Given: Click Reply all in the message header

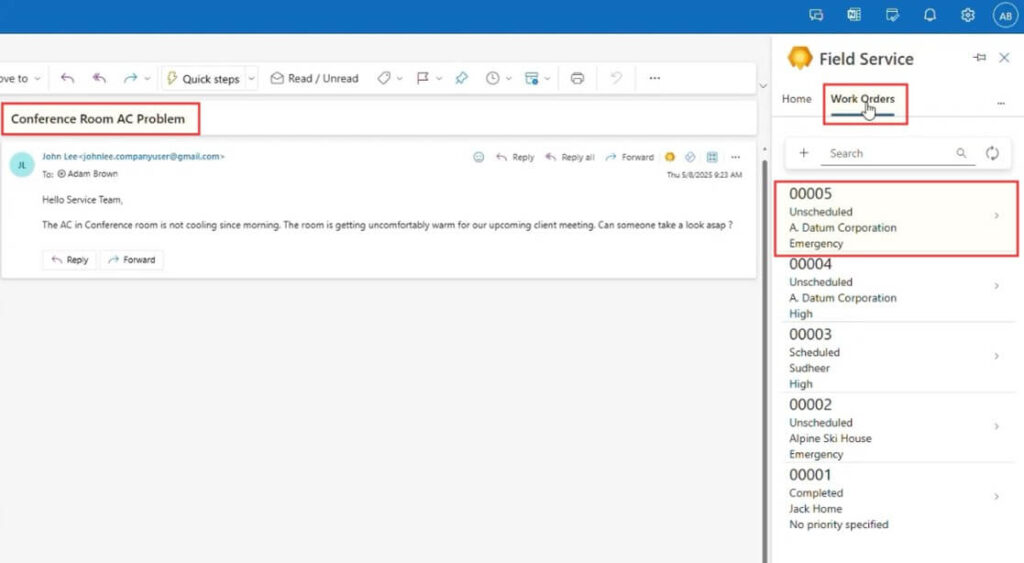Looking at the screenshot, I should point(570,157).
